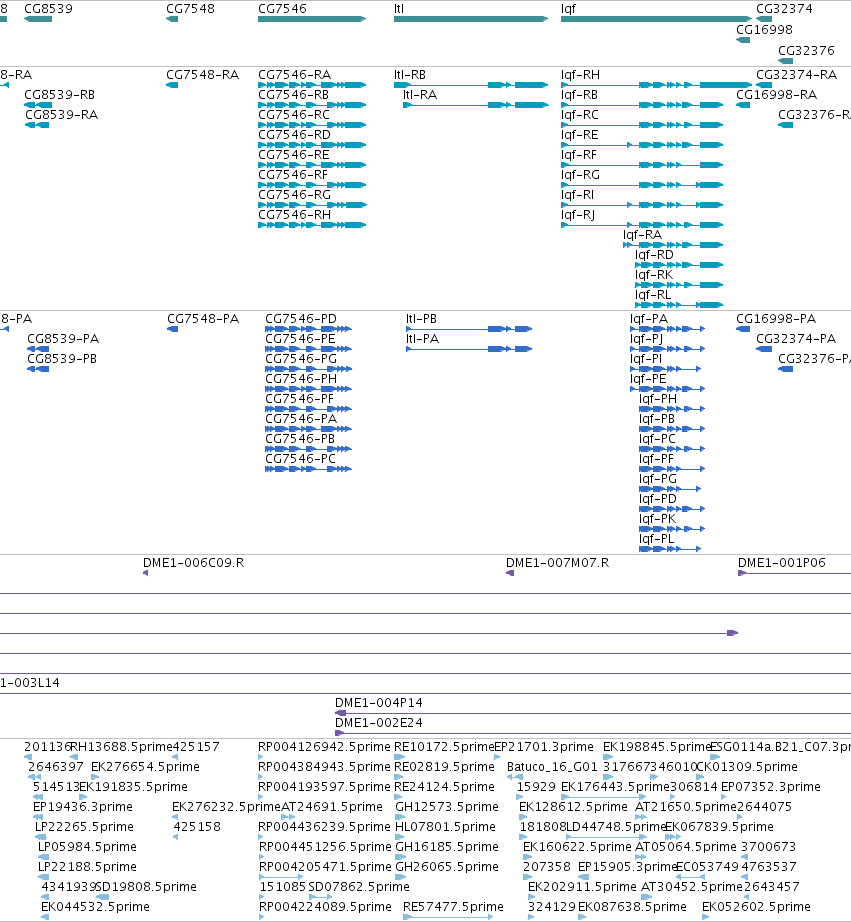Select transcript CG7546-RD
851x922 pixels.
click(295, 135)
